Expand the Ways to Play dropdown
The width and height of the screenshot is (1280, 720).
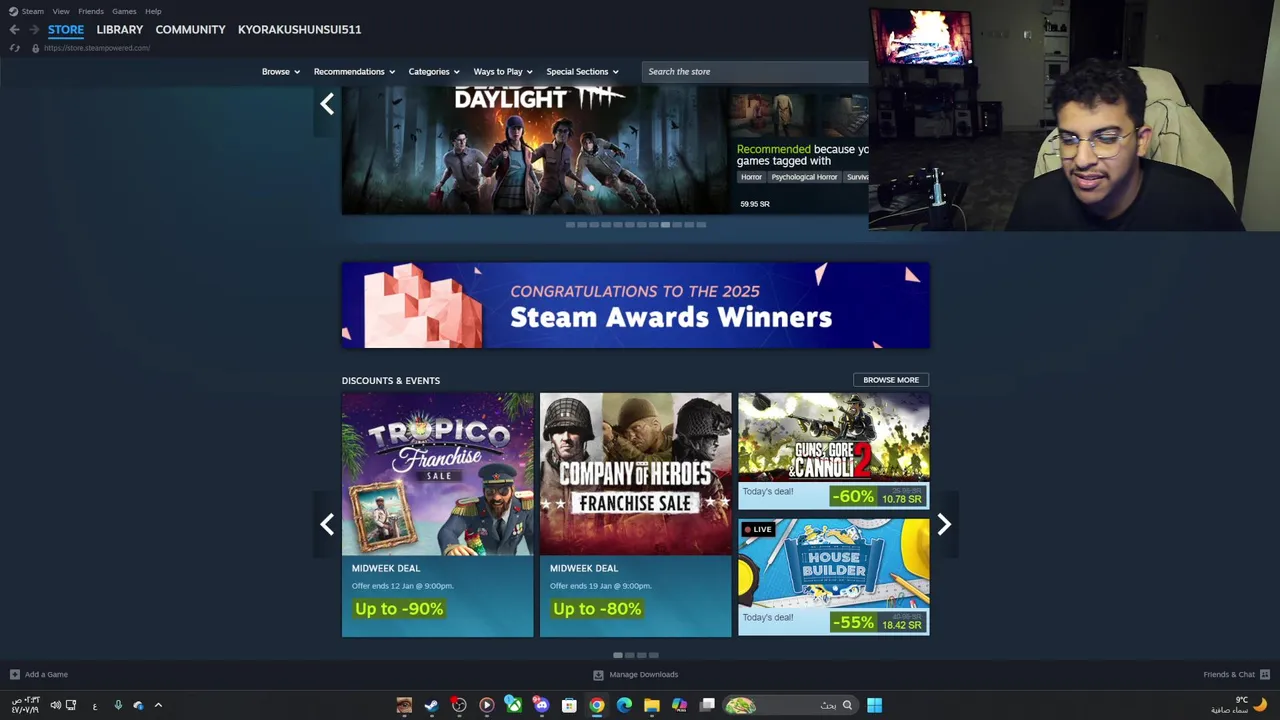(x=503, y=72)
